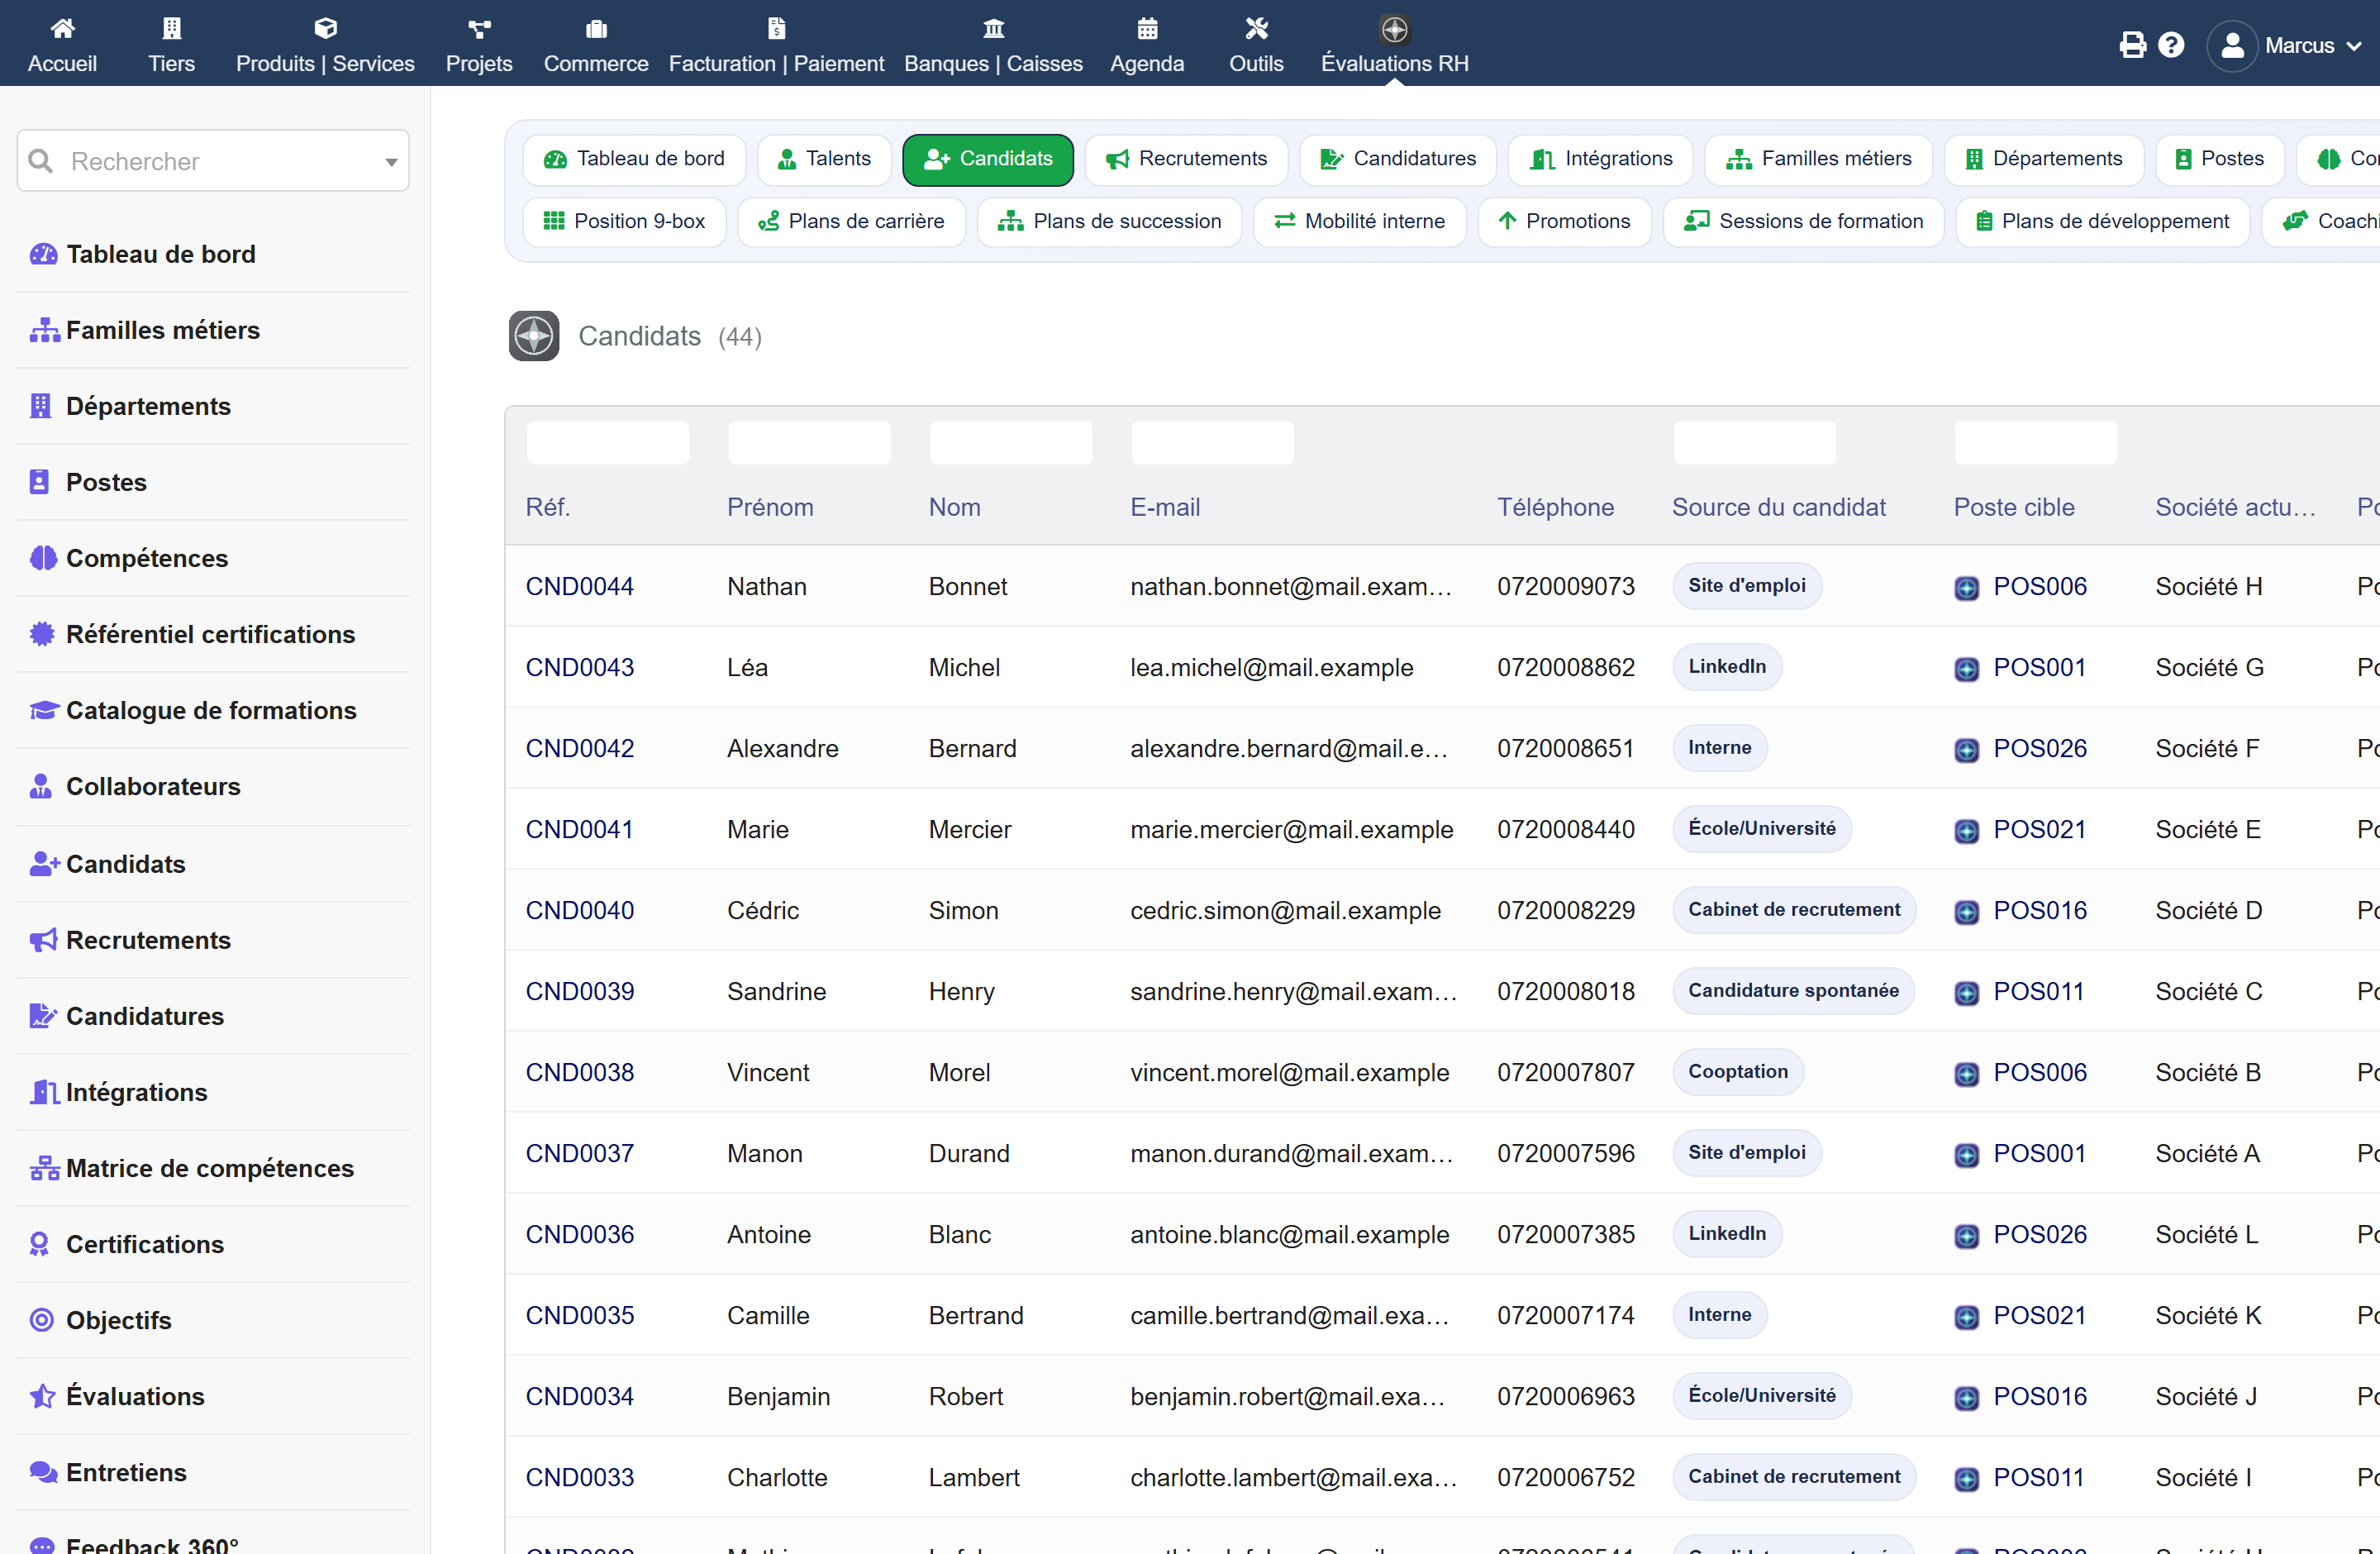The height and width of the screenshot is (1554, 2380).
Task: Open candidate CND0041 record
Action: tap(580, 829)
